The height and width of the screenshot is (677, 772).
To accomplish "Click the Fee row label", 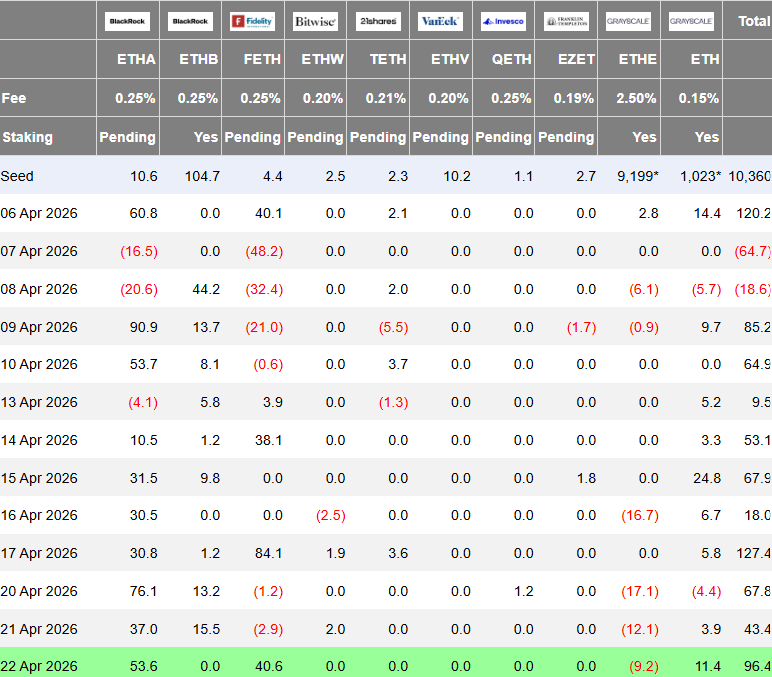I will [x=14, y=98].
